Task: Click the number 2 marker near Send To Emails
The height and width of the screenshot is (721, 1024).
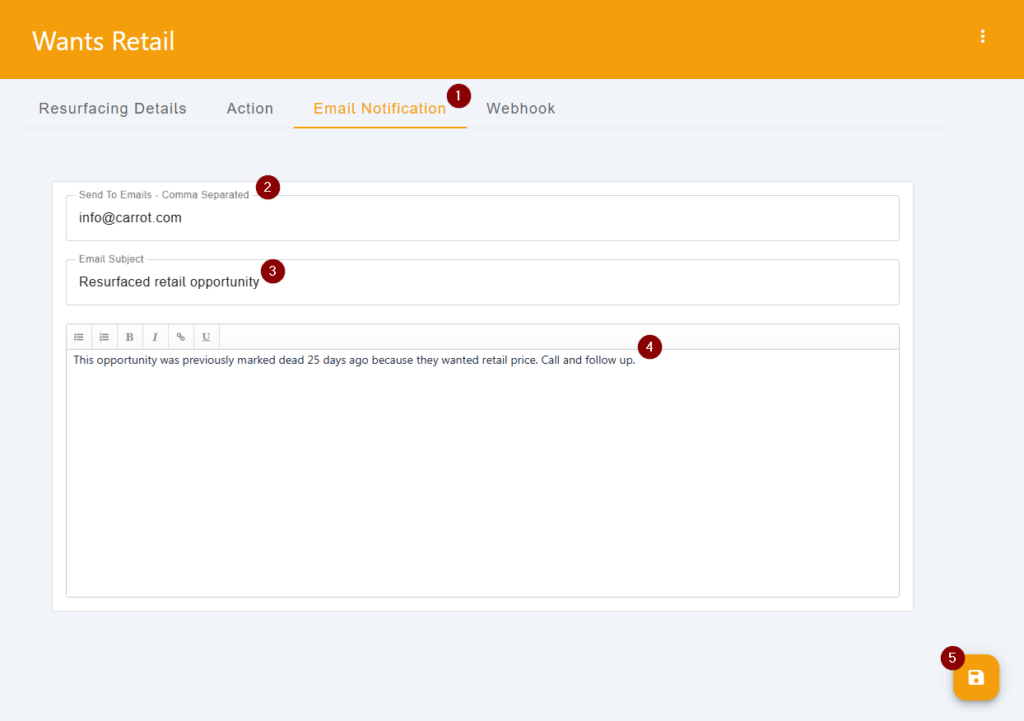Action: click(267, 187)
